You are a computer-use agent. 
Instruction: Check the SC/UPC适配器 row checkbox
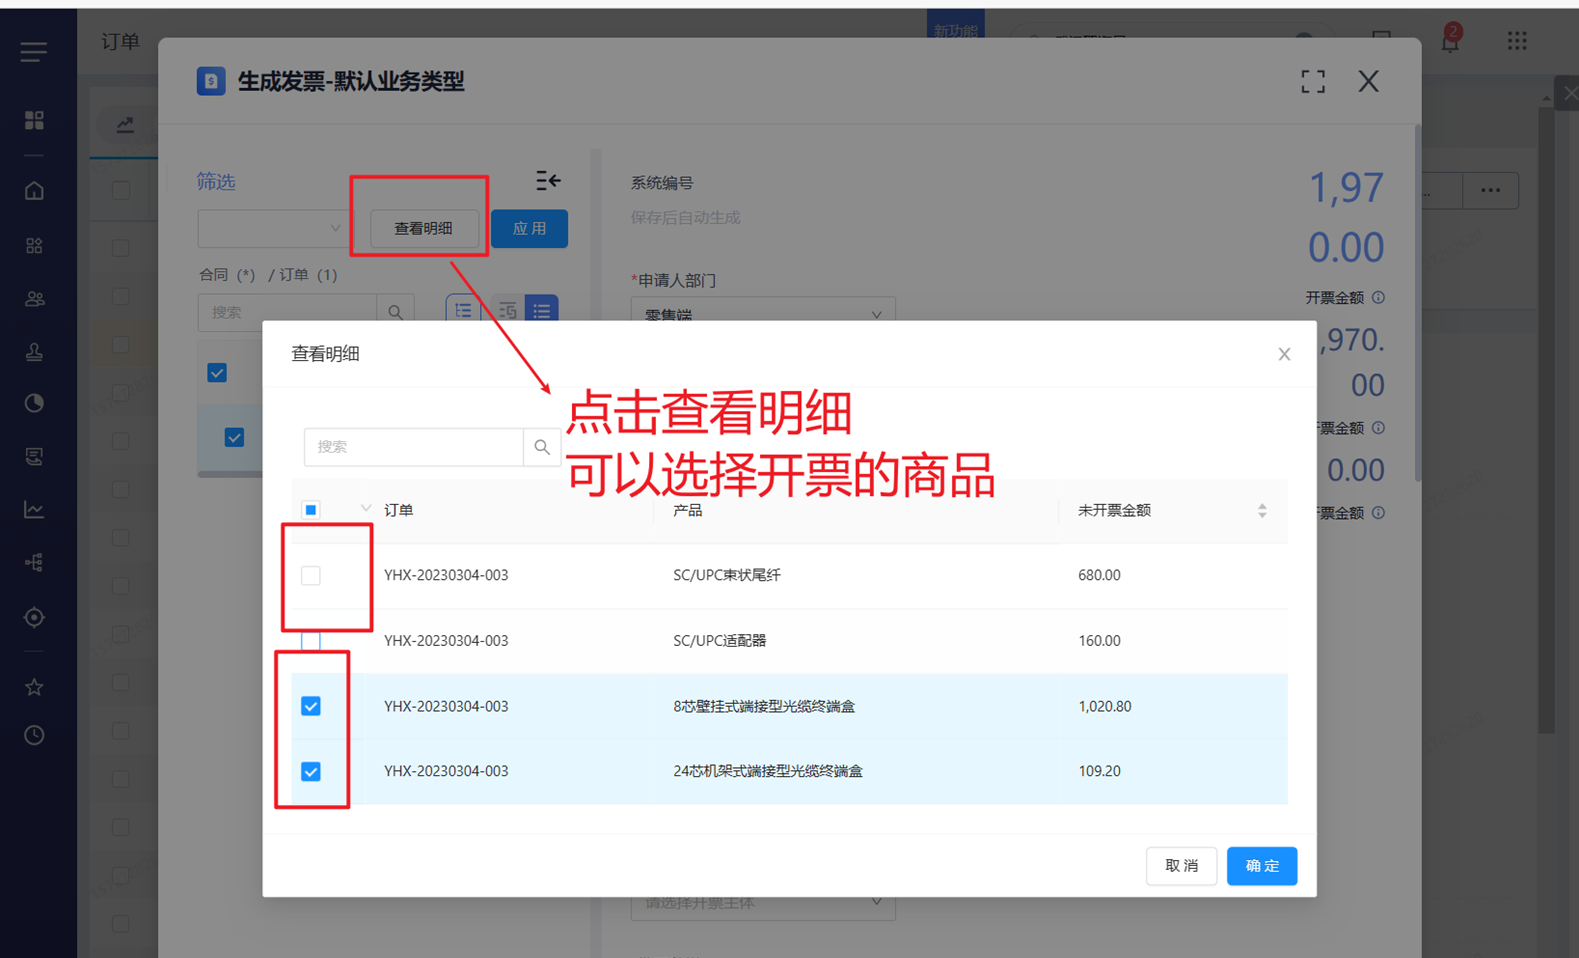coord(311,641)
